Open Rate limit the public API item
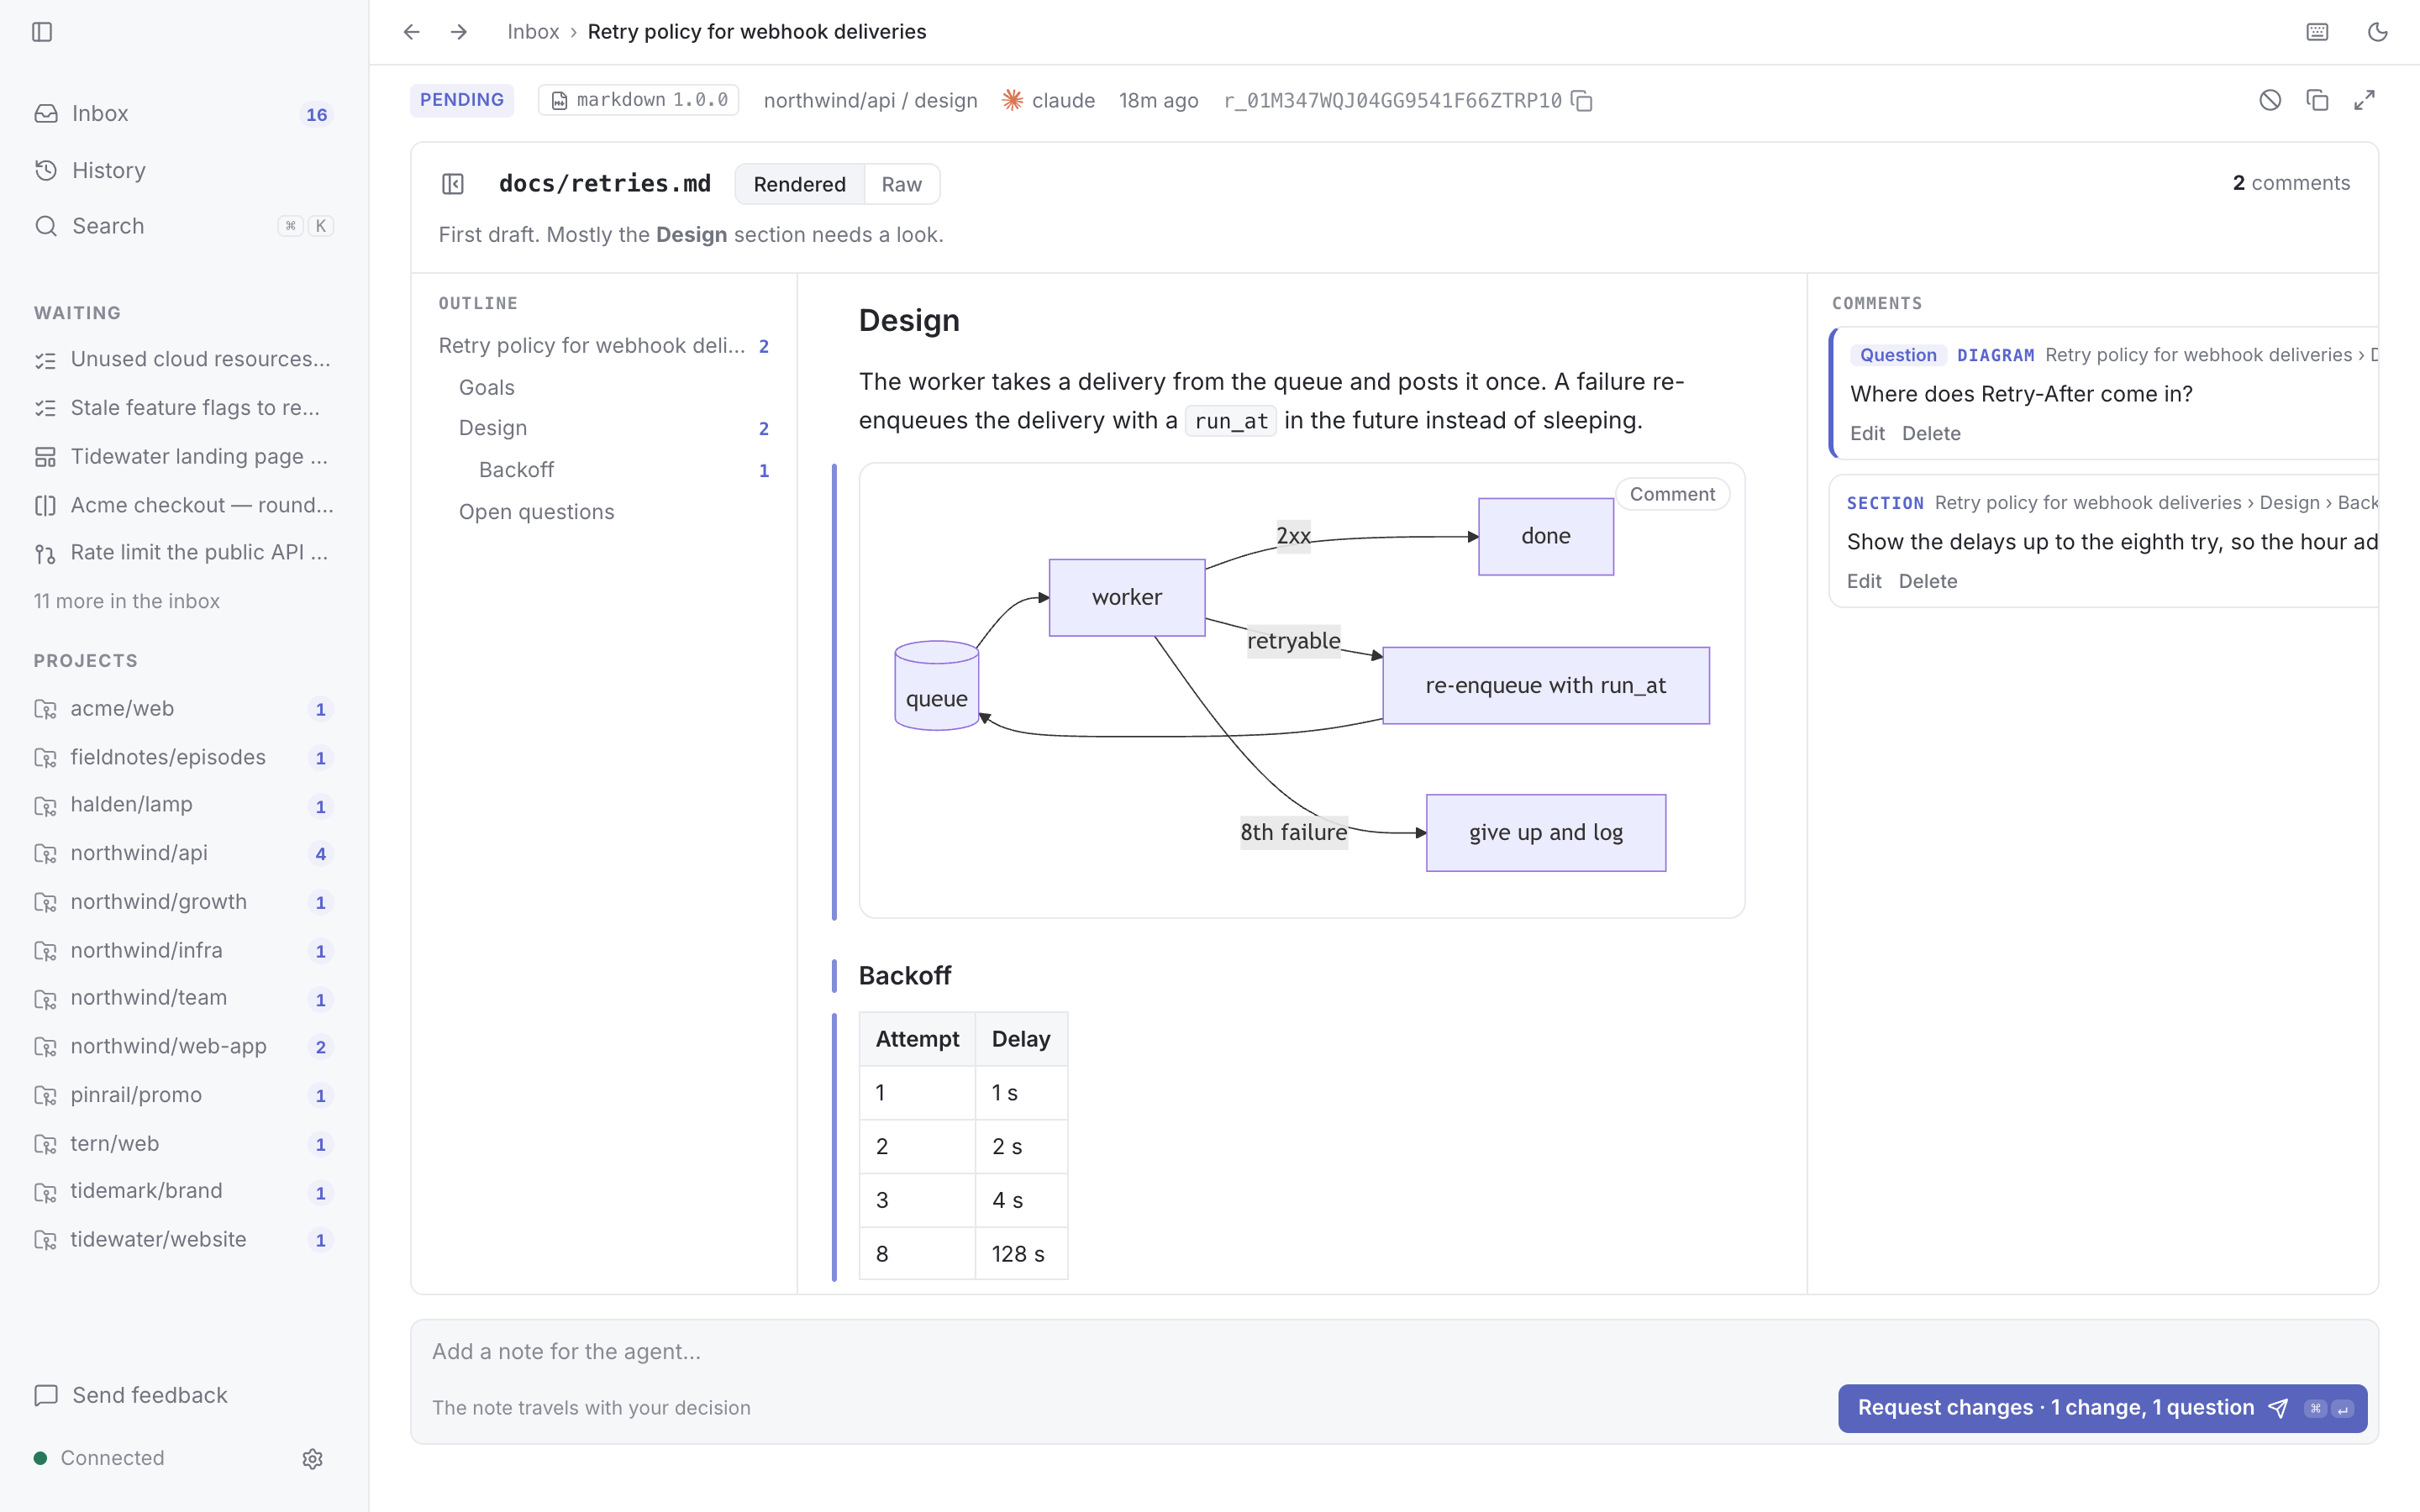Screen dimensions: 2420x1512 tap(184, 553)
